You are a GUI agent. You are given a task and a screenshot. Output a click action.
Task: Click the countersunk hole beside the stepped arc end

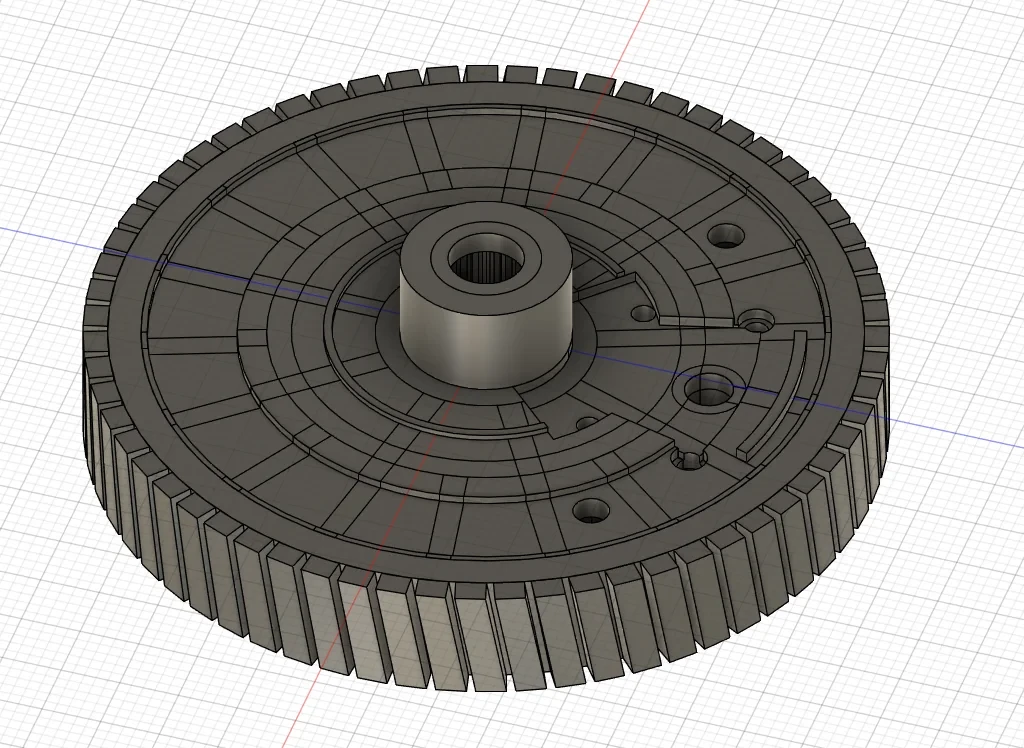coord(757,322)
